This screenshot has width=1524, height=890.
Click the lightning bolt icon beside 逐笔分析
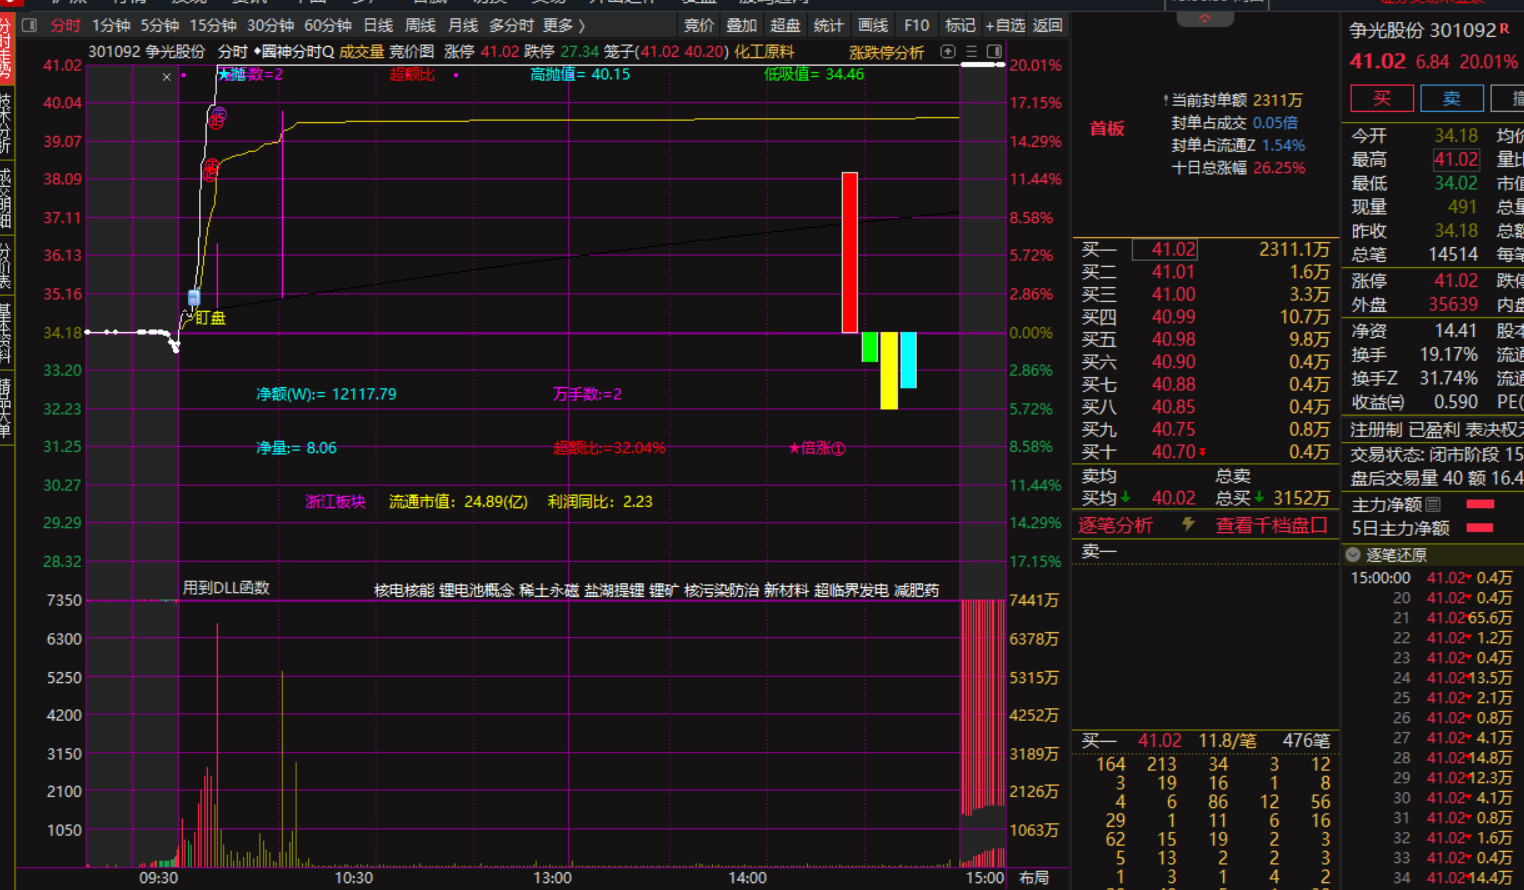coord(1188,524)
